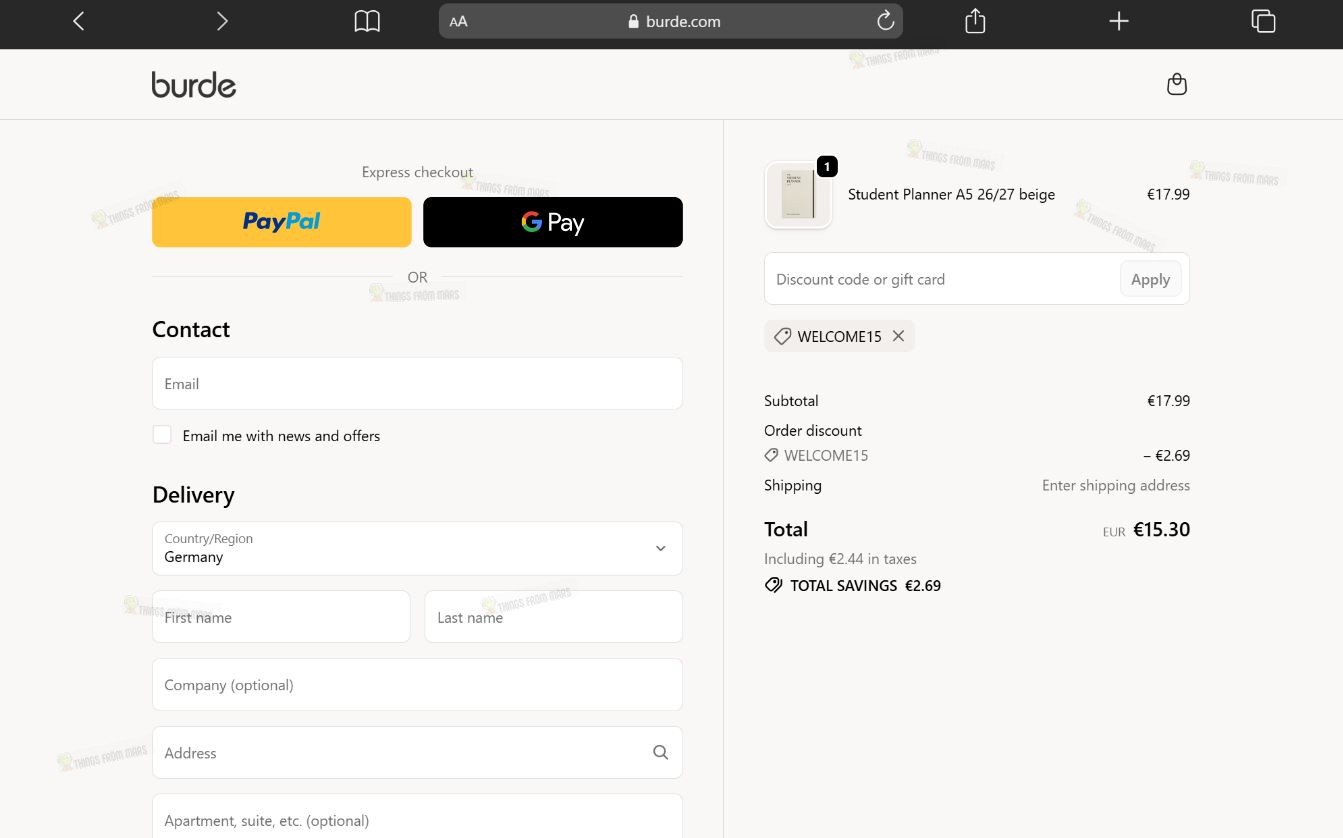Open the shopping bag cart
Screen dimensions: 1343x838
pos(1177,84)
